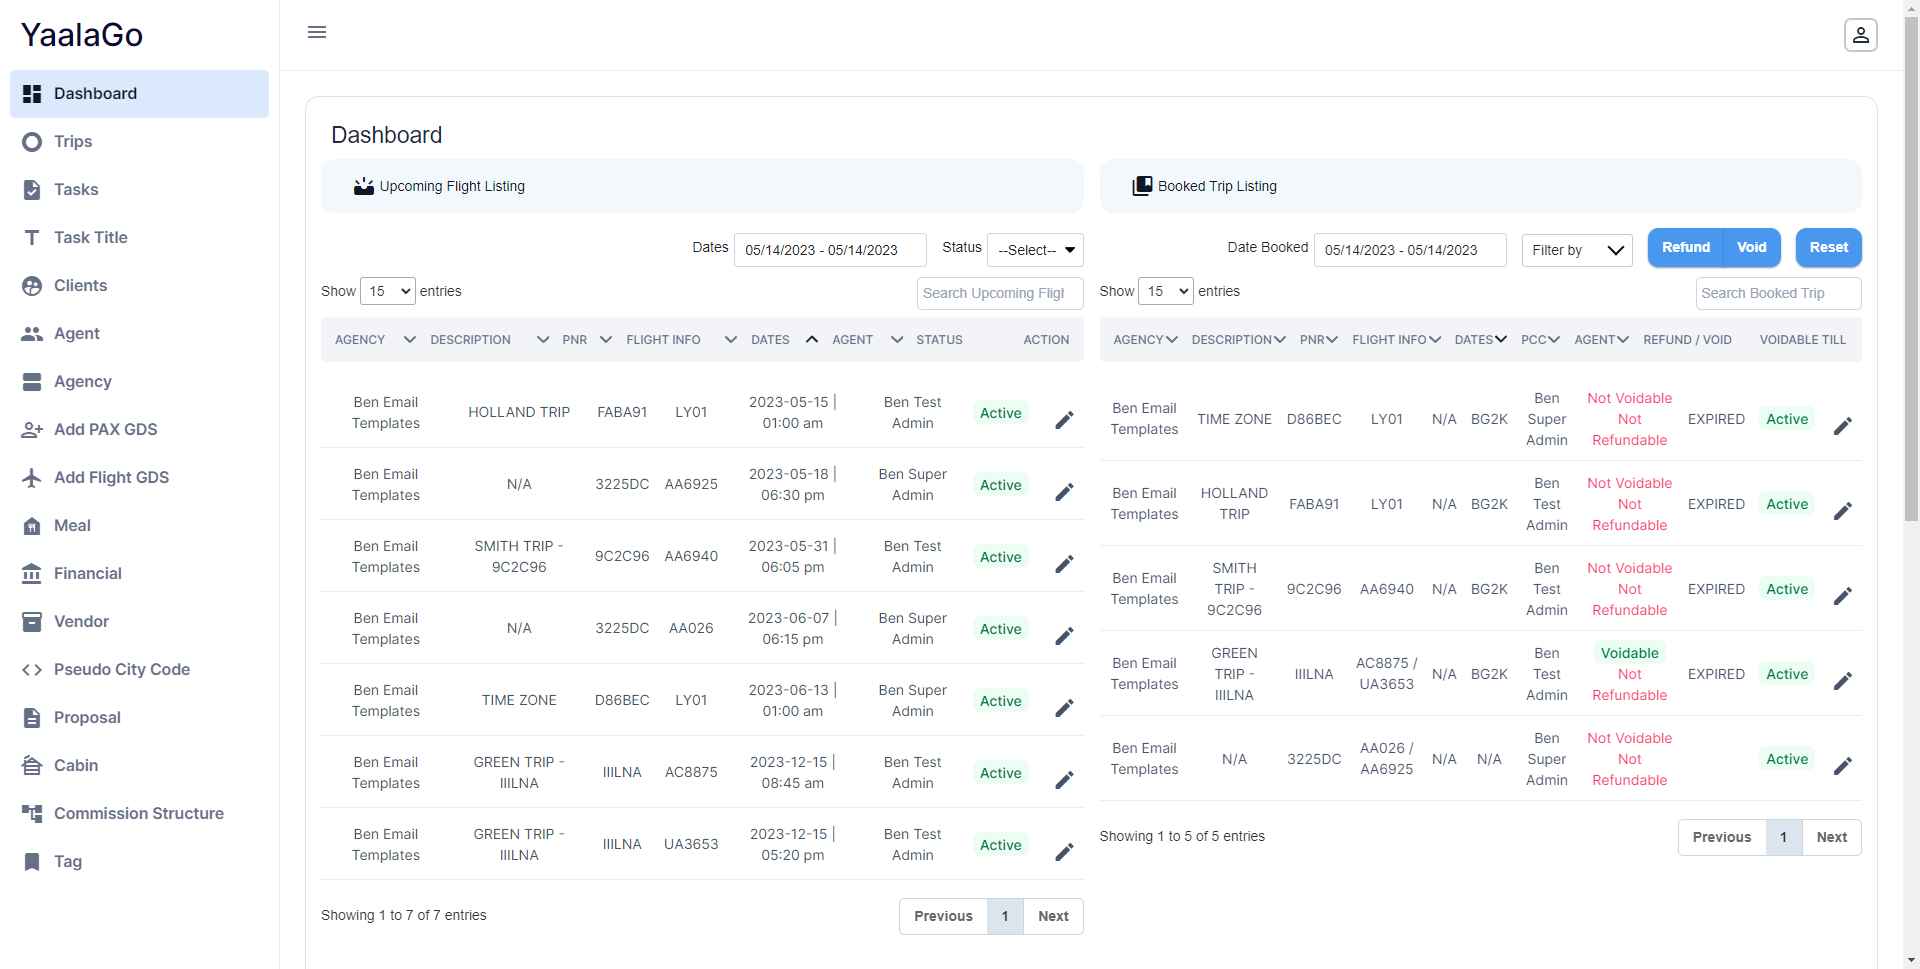Click the YaalaGo logo text
1920x969 pixels.
point(82,35)
